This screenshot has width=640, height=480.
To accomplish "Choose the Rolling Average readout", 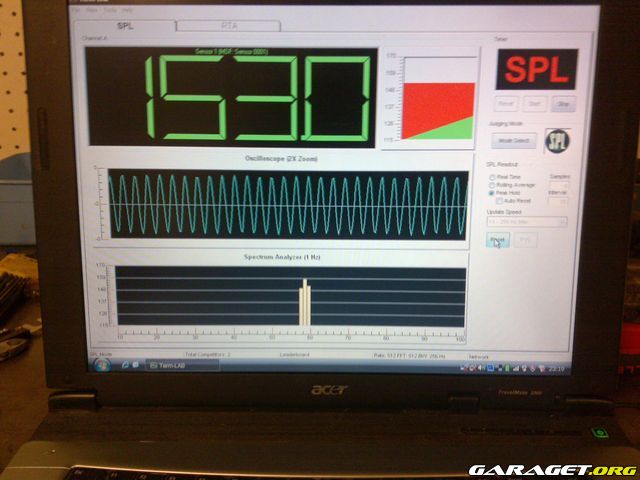I will click(491, 185).
